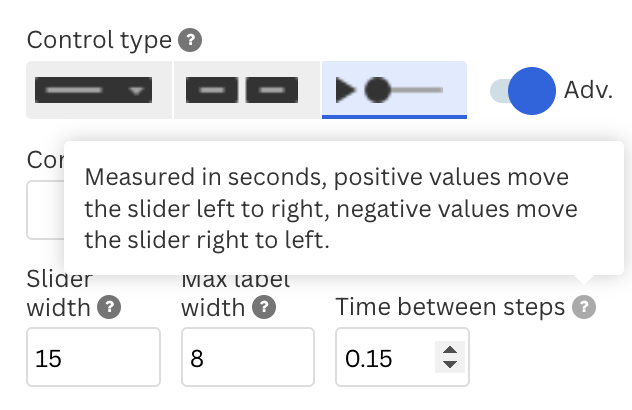The height and width of the screenshot is (410, 632).
Task: Click the Slider width field showing 15
Action: point(94,357)
